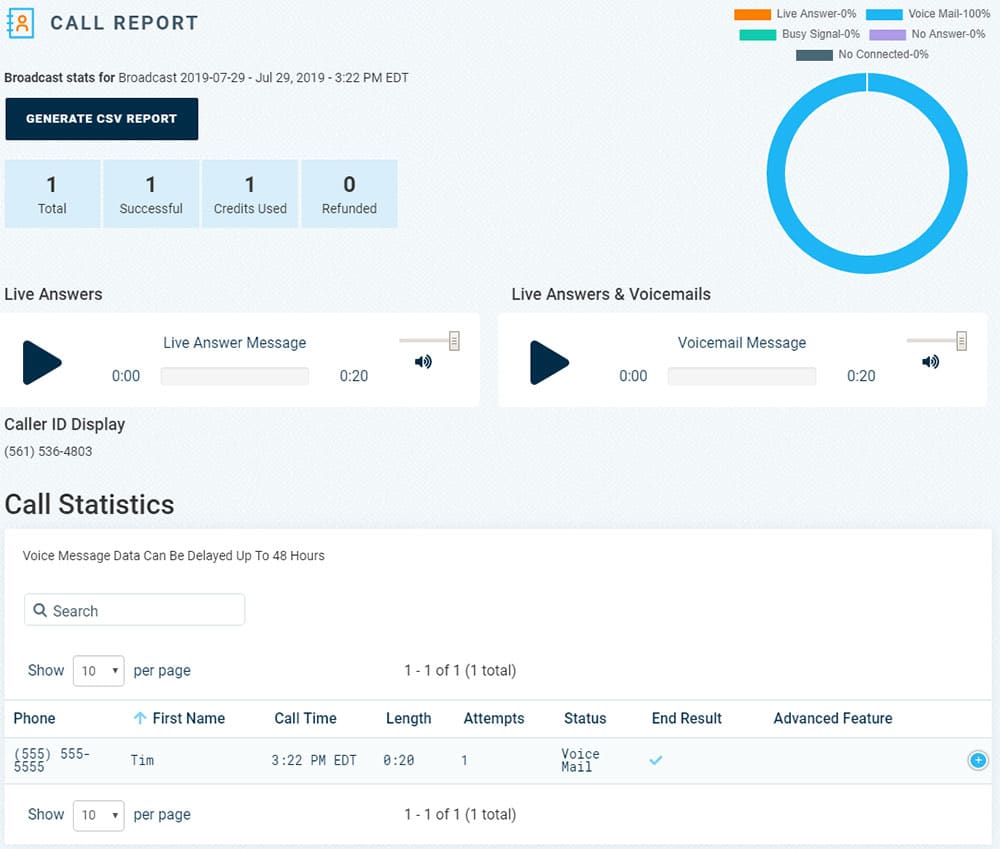Image resolution: width=1000 pixels, height=849 pixels.
Task: Click the Successful stat tile
Action: point(151,194)
